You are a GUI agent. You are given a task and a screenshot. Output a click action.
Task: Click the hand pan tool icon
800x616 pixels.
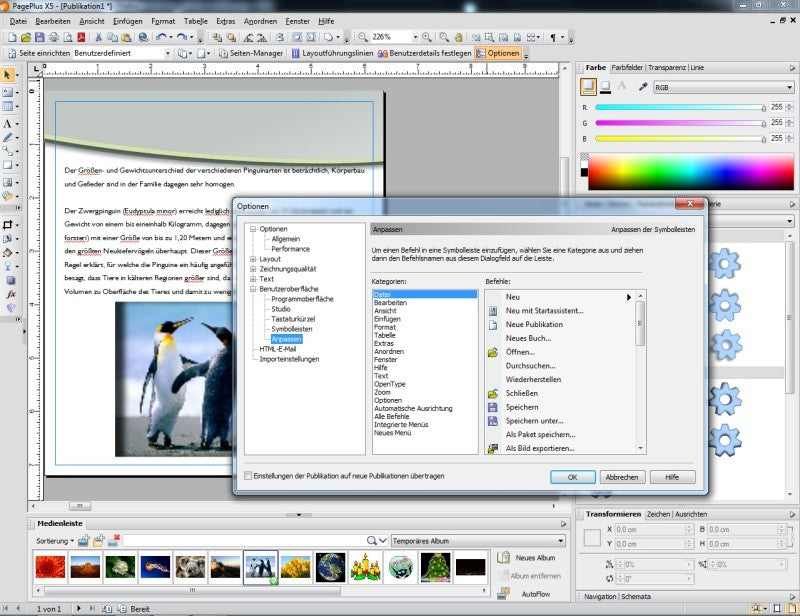tap(459, 37)
